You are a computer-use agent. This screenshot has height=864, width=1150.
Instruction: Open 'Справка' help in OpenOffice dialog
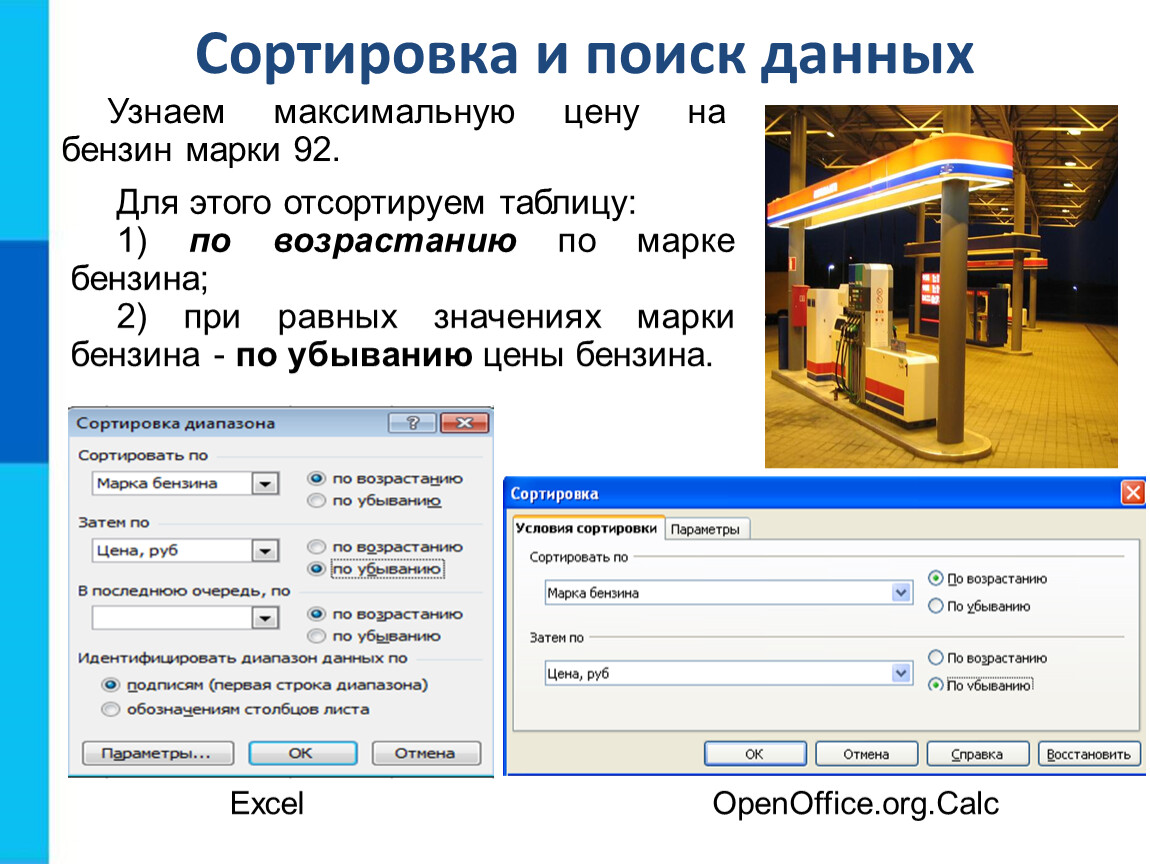(x=978, y=754)
